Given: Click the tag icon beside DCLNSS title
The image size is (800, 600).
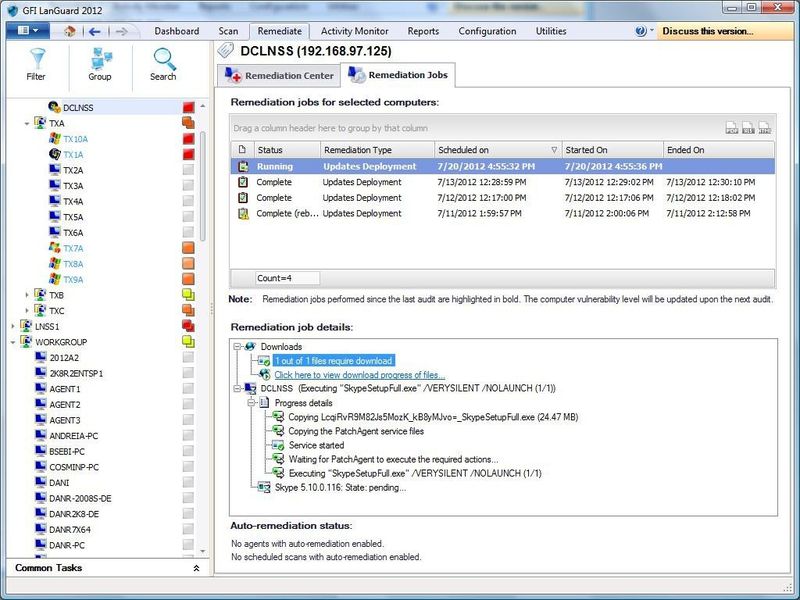Looking at the screenshot, I should pyautogui.click(x=225, y=51).
